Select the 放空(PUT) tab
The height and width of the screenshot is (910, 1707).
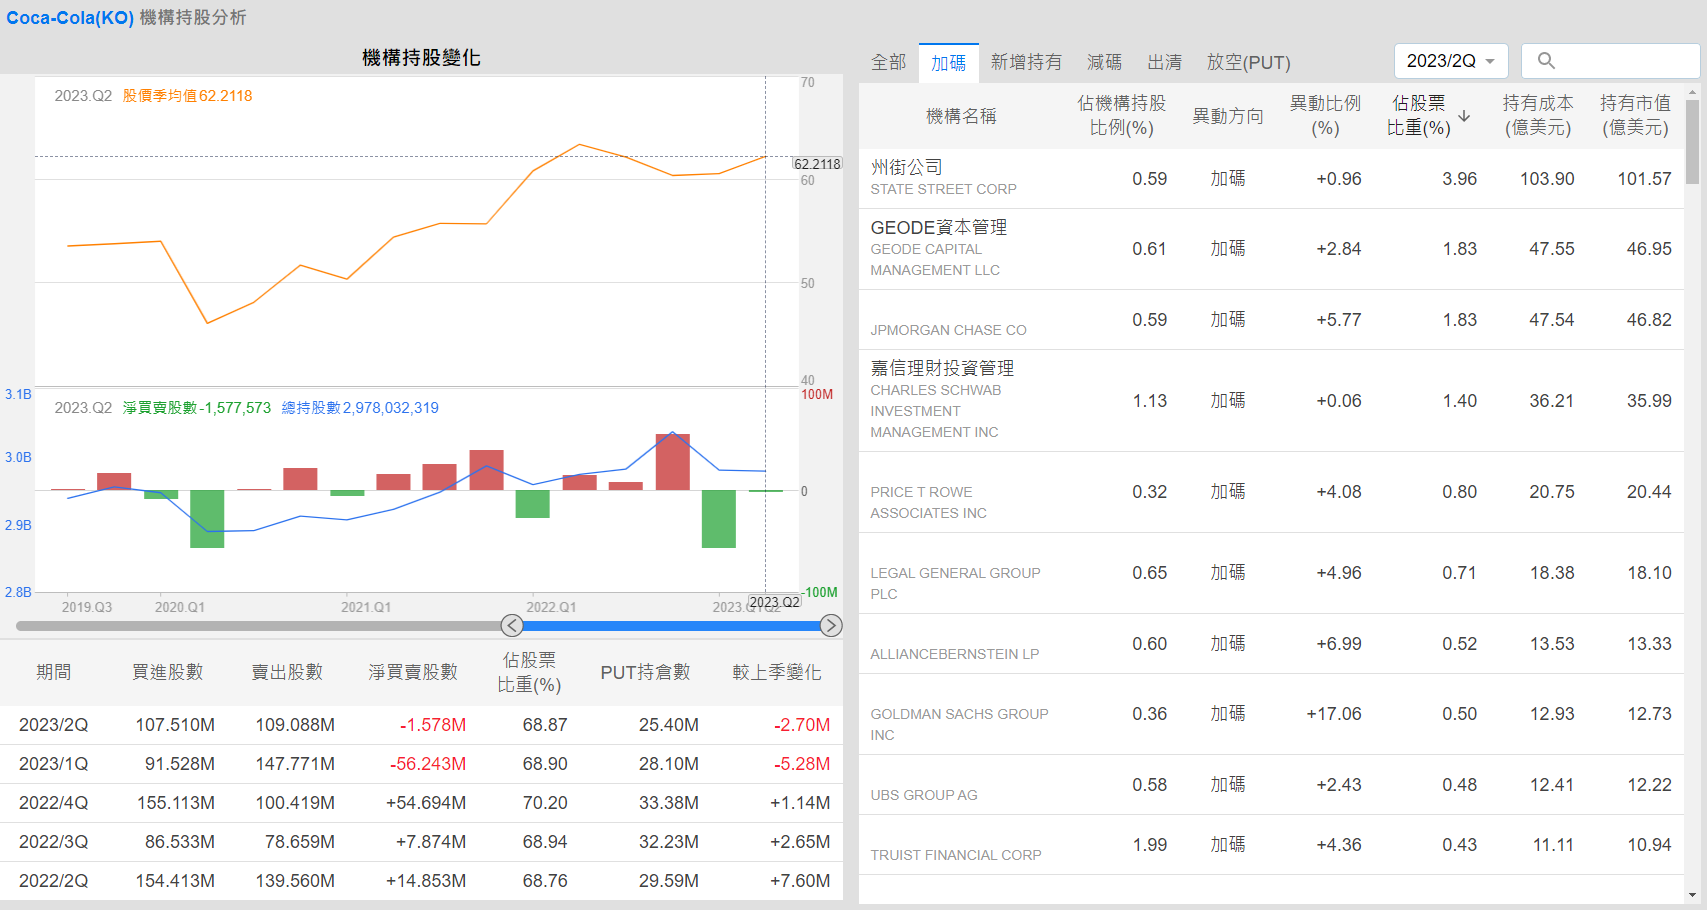click(x=1248, y=63)
